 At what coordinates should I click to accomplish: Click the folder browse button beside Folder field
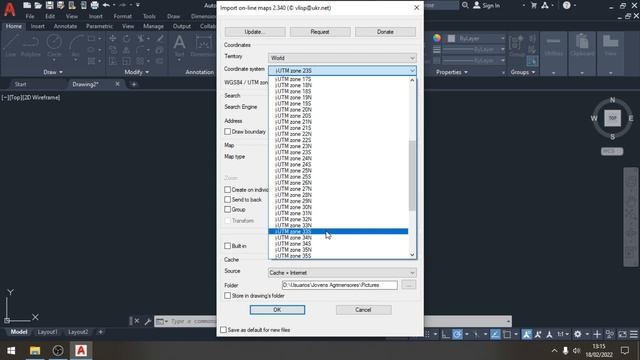409,285
